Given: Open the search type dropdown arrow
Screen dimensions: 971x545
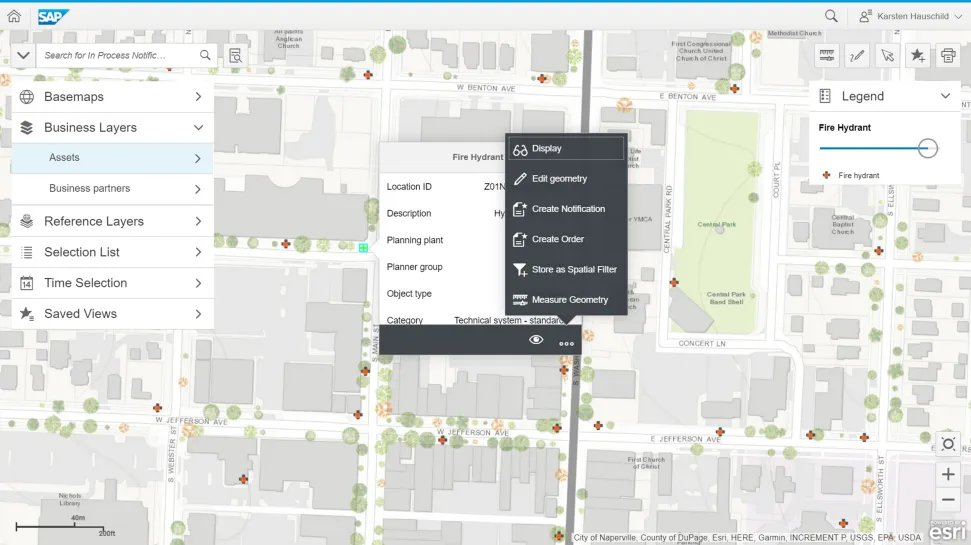Looking at the screenshot, I should [24, 56].
